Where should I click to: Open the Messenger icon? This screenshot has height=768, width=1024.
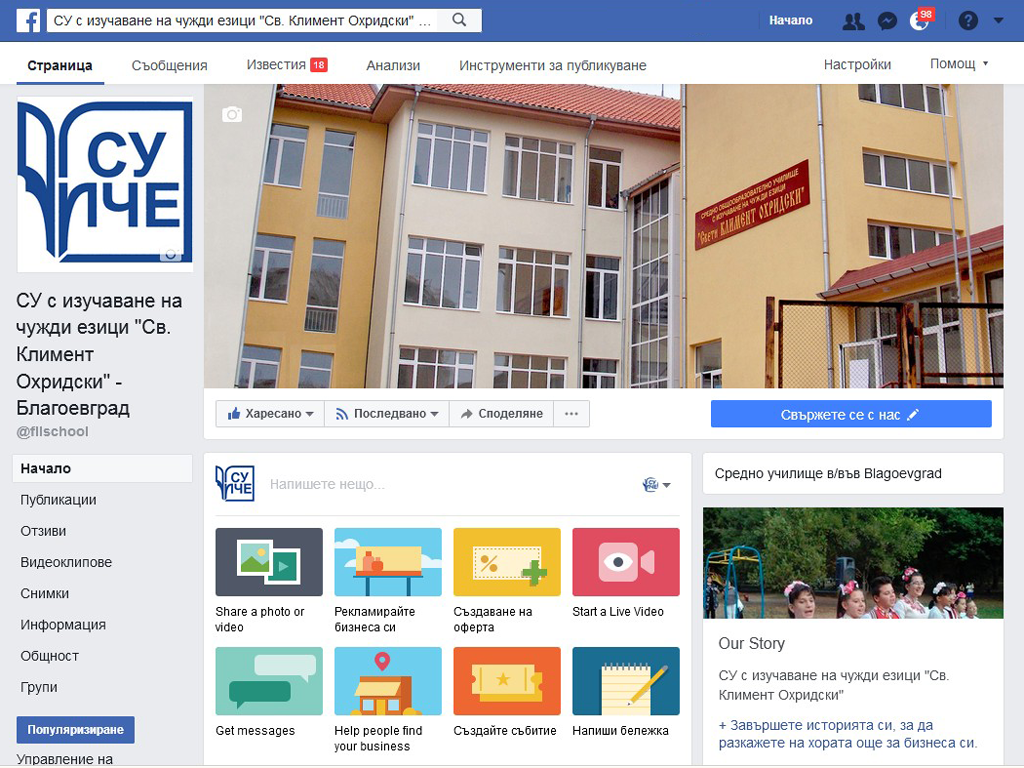coord(887,22)
